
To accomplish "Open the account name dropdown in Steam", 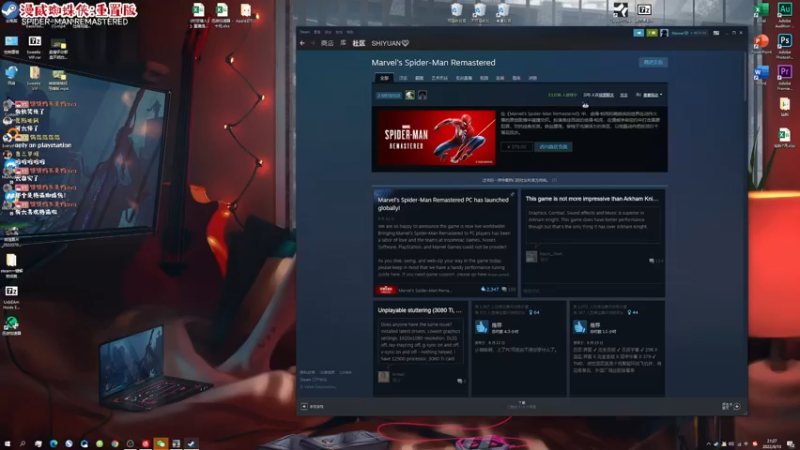I will pos(689,33).
